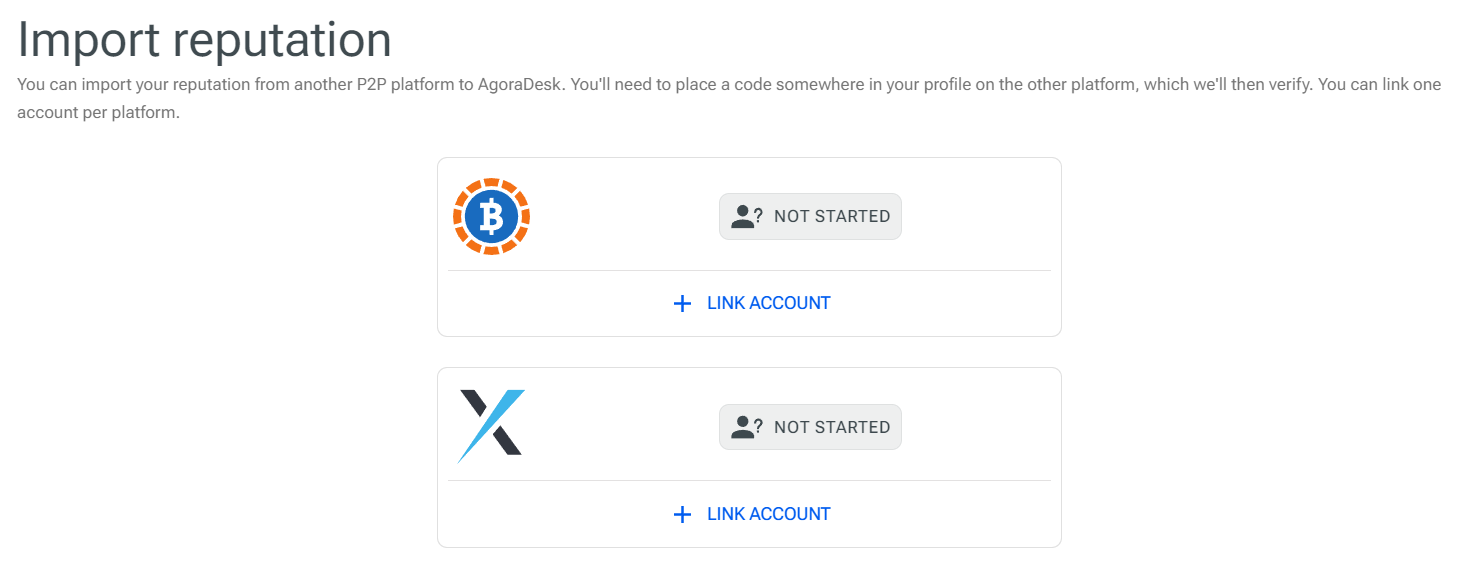Click the 'LINK ACCOUNT' text in the second card
Viewport: 1473px width, 564px height.
769,514
